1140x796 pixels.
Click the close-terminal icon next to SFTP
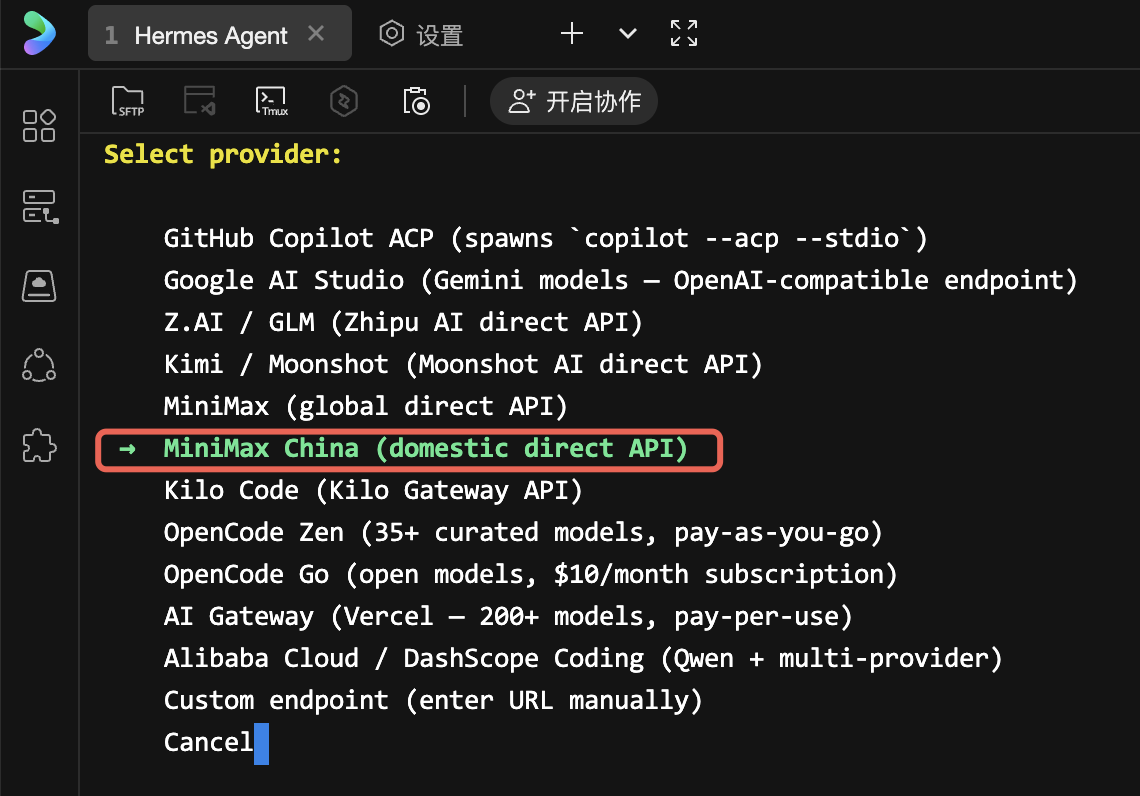199,100
